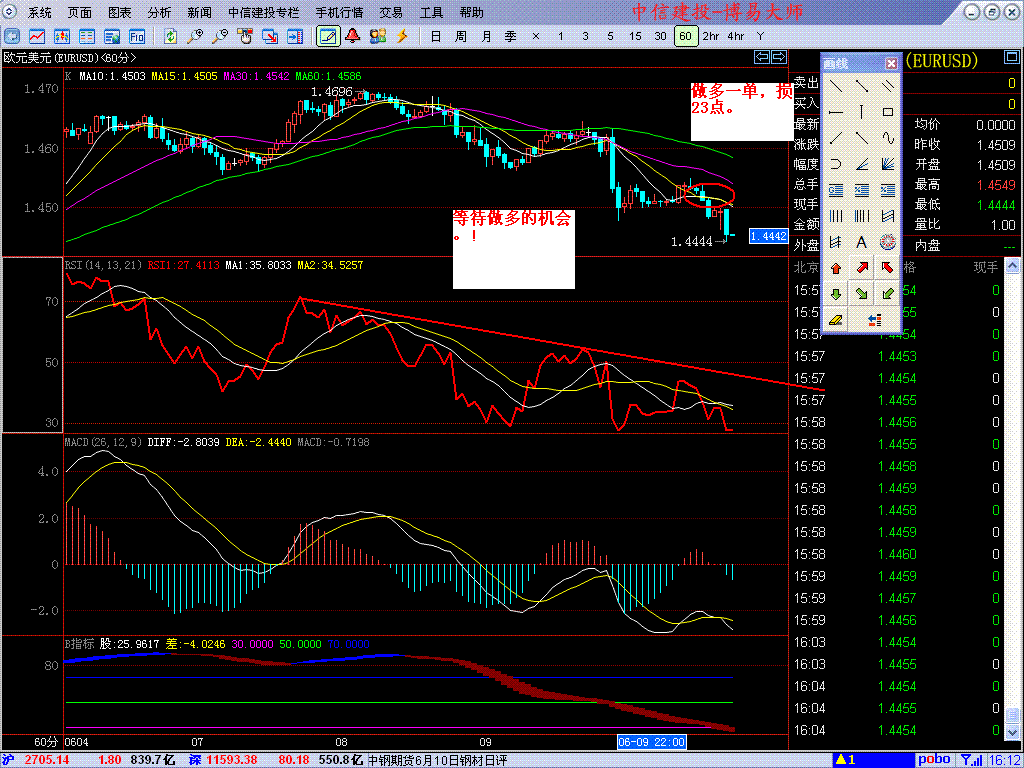Image resolution: width=1024 pixels, height=768 pixels.
Task: Switch to weekly 周 period
Action: pyautogui.click(x=460, y=36)
